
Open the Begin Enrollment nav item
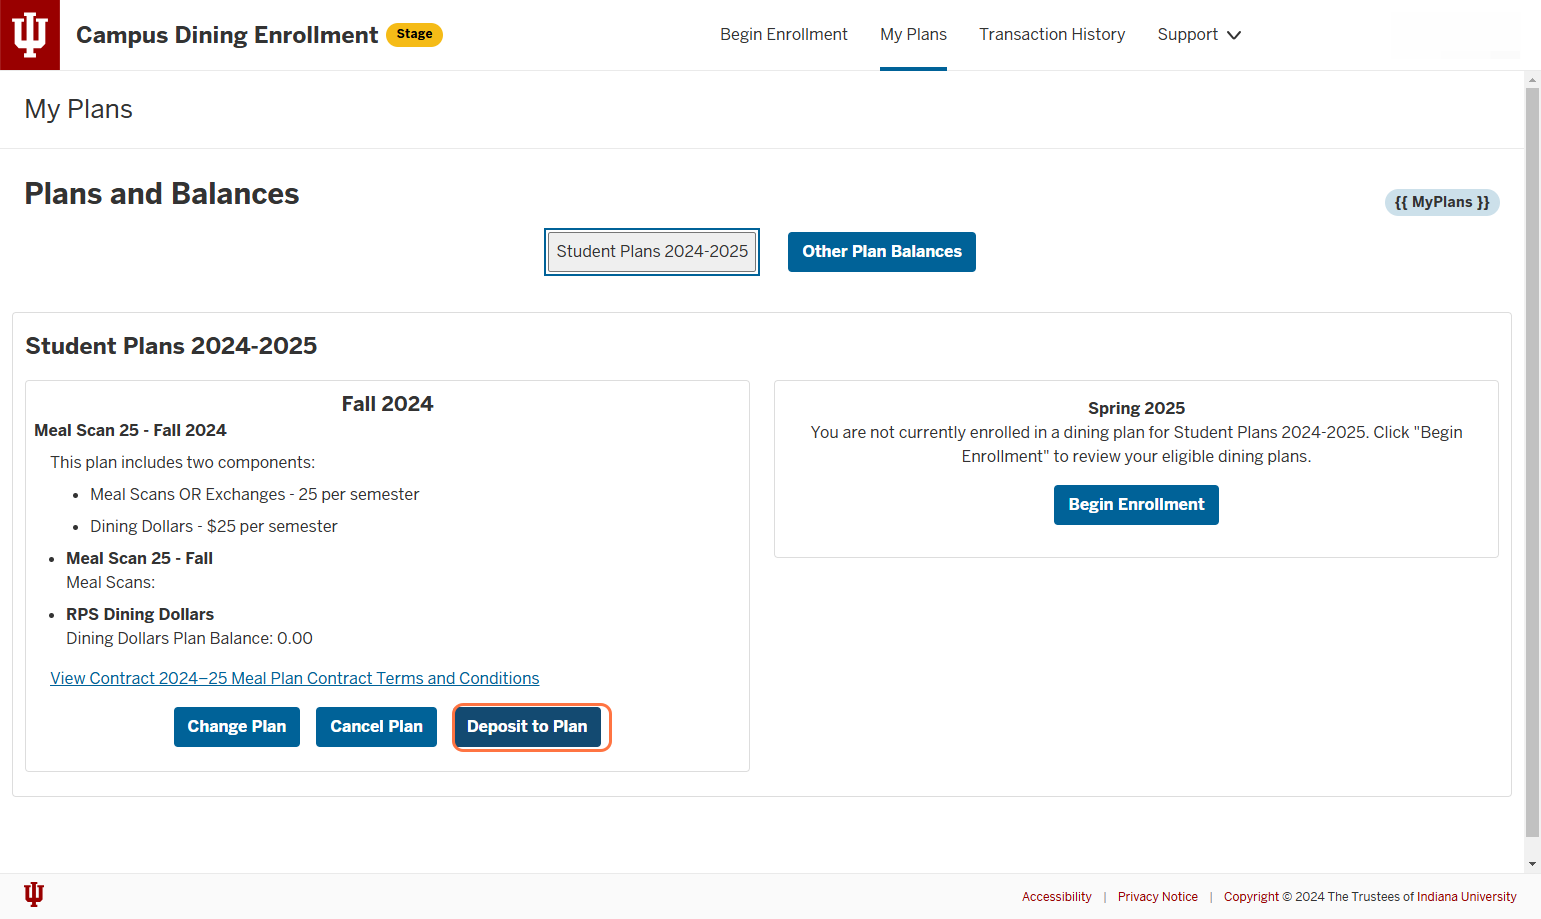click(x=784, y=35)
